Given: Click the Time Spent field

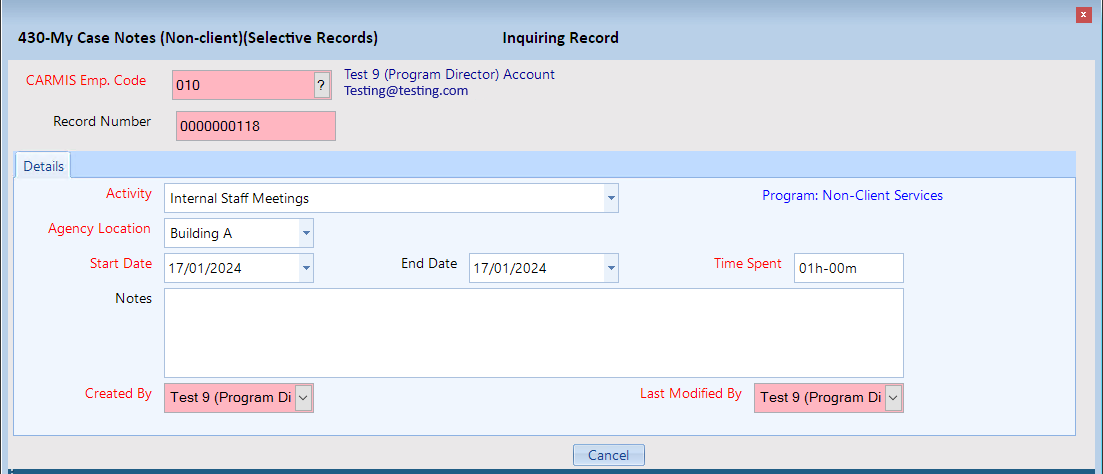Looking at the screenshot, I should [x=848, y=269].
